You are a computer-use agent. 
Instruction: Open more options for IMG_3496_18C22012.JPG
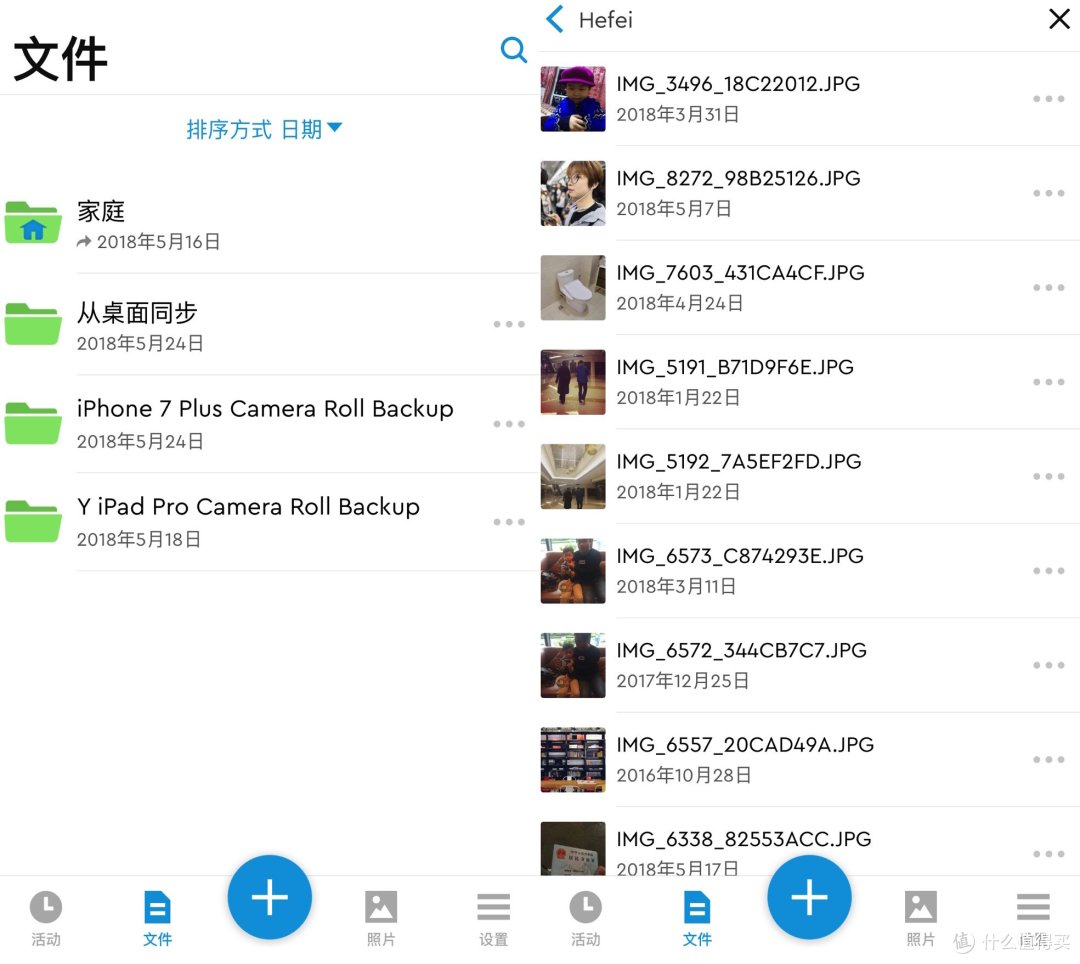(x=1048, y=99)
